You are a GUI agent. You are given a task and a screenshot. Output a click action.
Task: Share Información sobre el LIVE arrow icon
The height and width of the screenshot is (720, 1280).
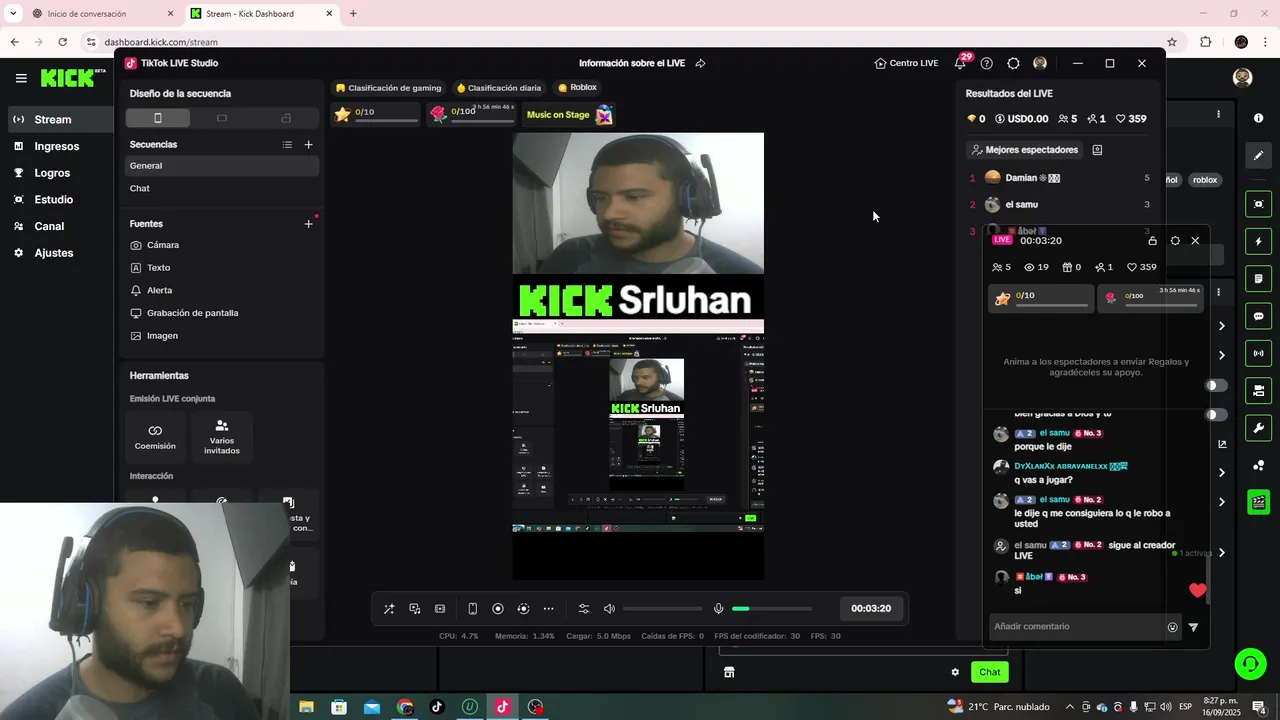[700, 63]
